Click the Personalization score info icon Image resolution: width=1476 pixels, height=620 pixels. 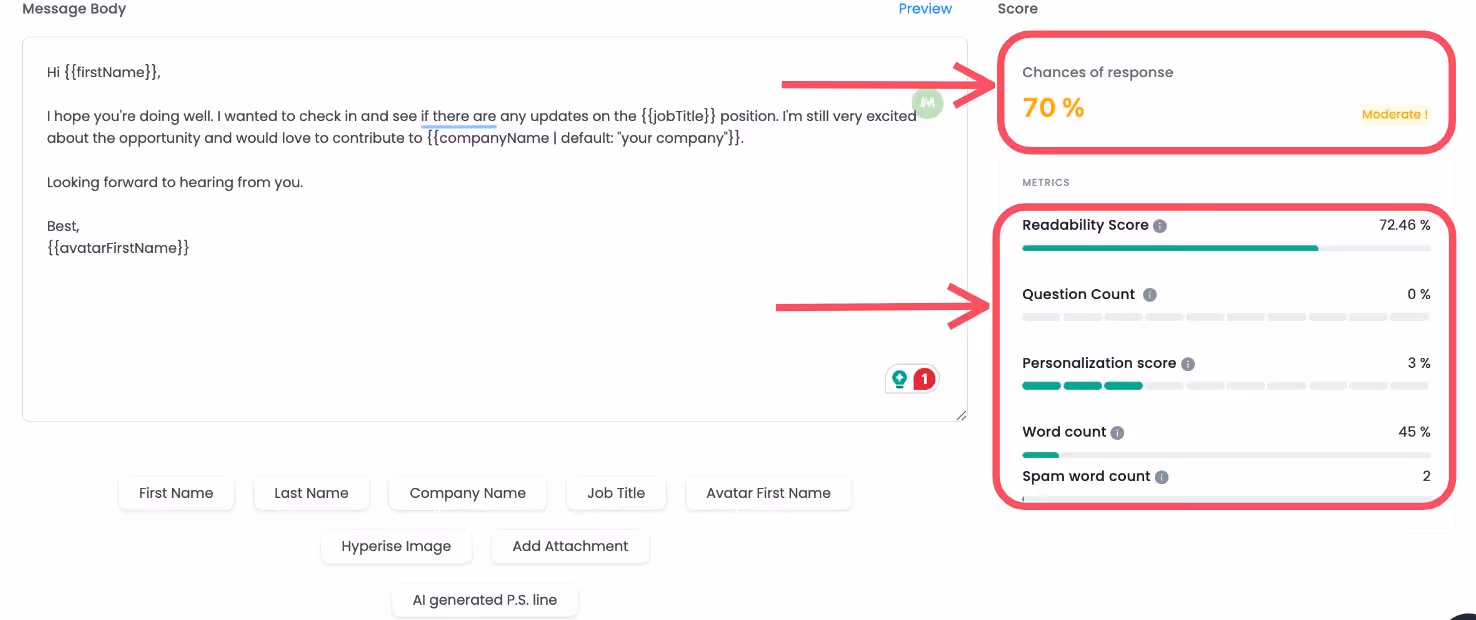1189,363
